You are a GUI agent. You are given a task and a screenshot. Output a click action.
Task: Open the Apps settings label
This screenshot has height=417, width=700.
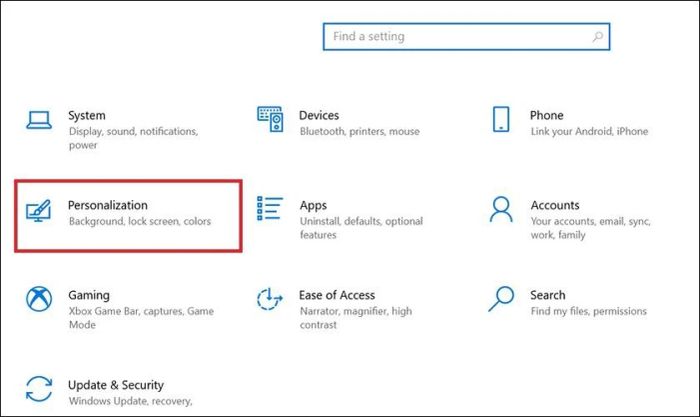tap(313, 205)
